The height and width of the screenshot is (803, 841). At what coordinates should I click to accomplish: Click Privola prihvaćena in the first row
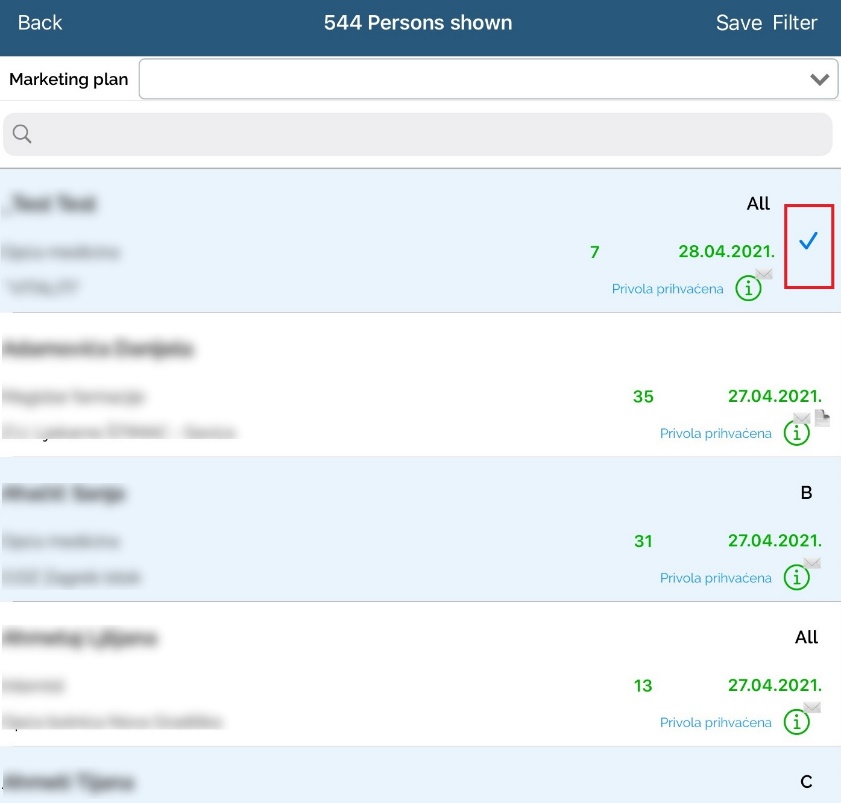tap(667, 289)
